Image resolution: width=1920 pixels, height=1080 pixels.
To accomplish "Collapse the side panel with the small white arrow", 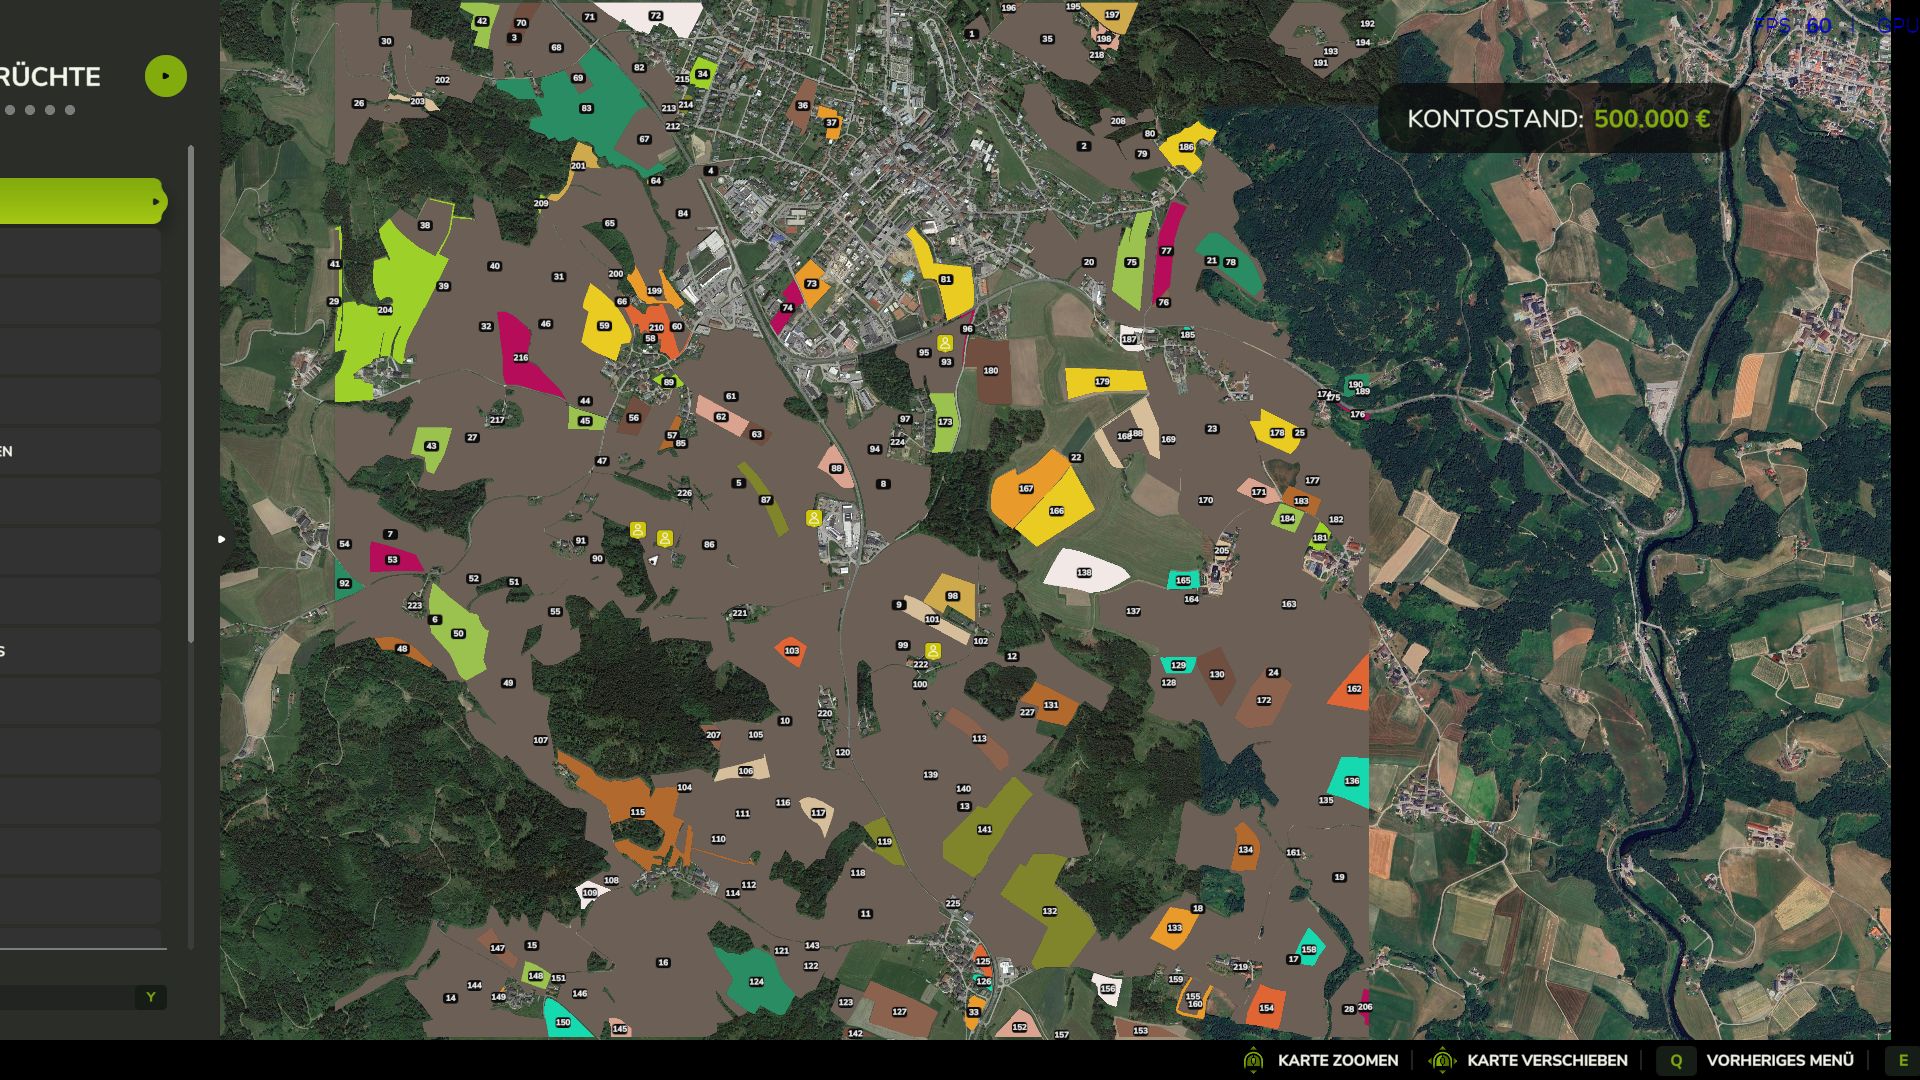I will (222, 539).
